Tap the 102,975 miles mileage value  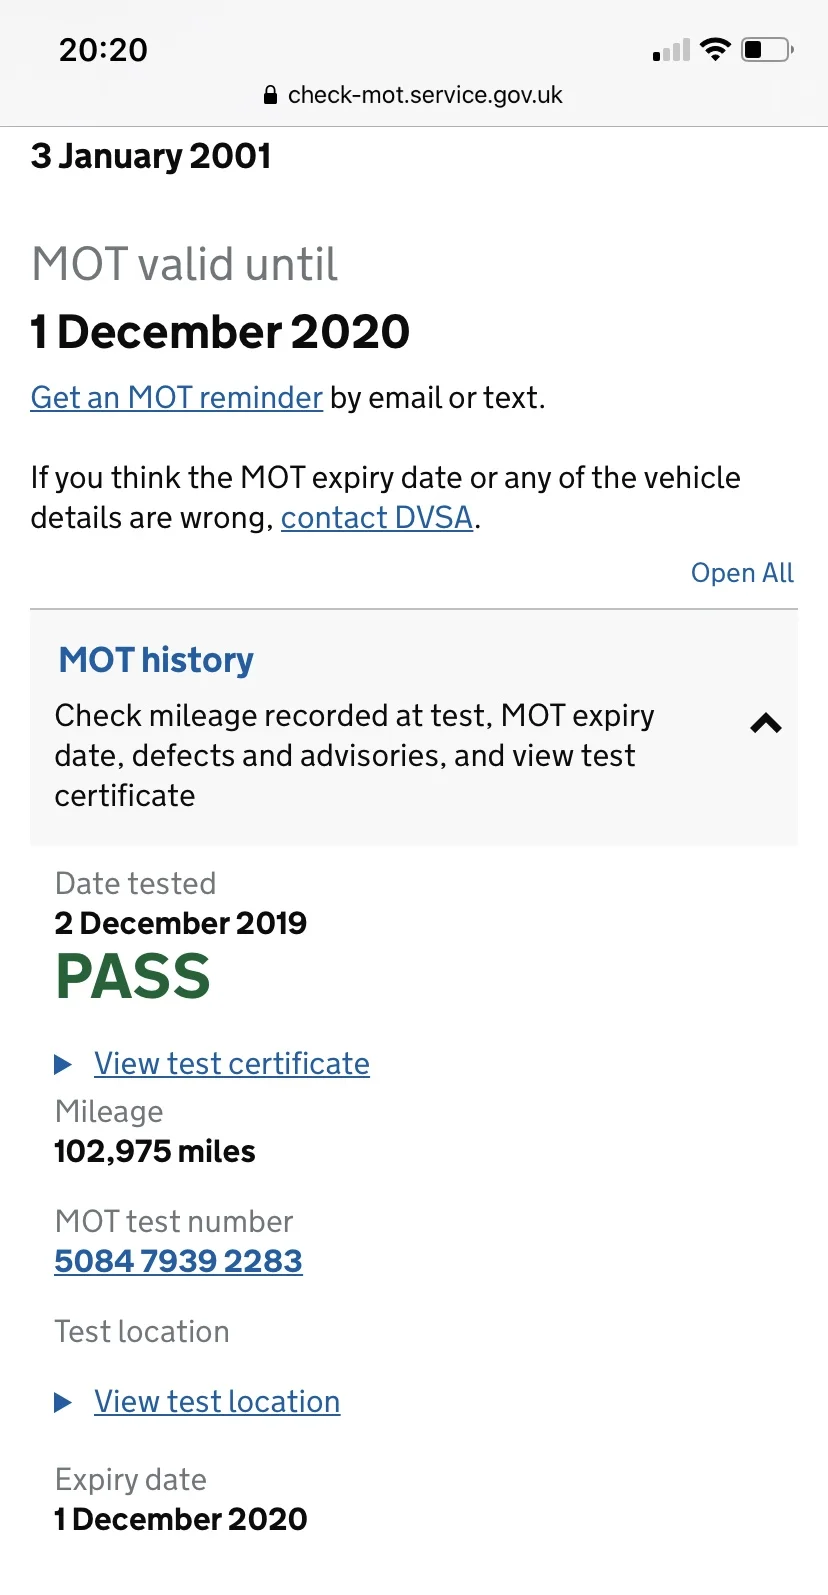[x=155, y=1151]
